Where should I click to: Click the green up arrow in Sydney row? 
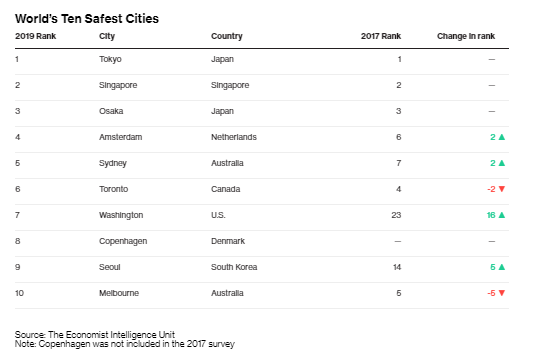[502, 163]
